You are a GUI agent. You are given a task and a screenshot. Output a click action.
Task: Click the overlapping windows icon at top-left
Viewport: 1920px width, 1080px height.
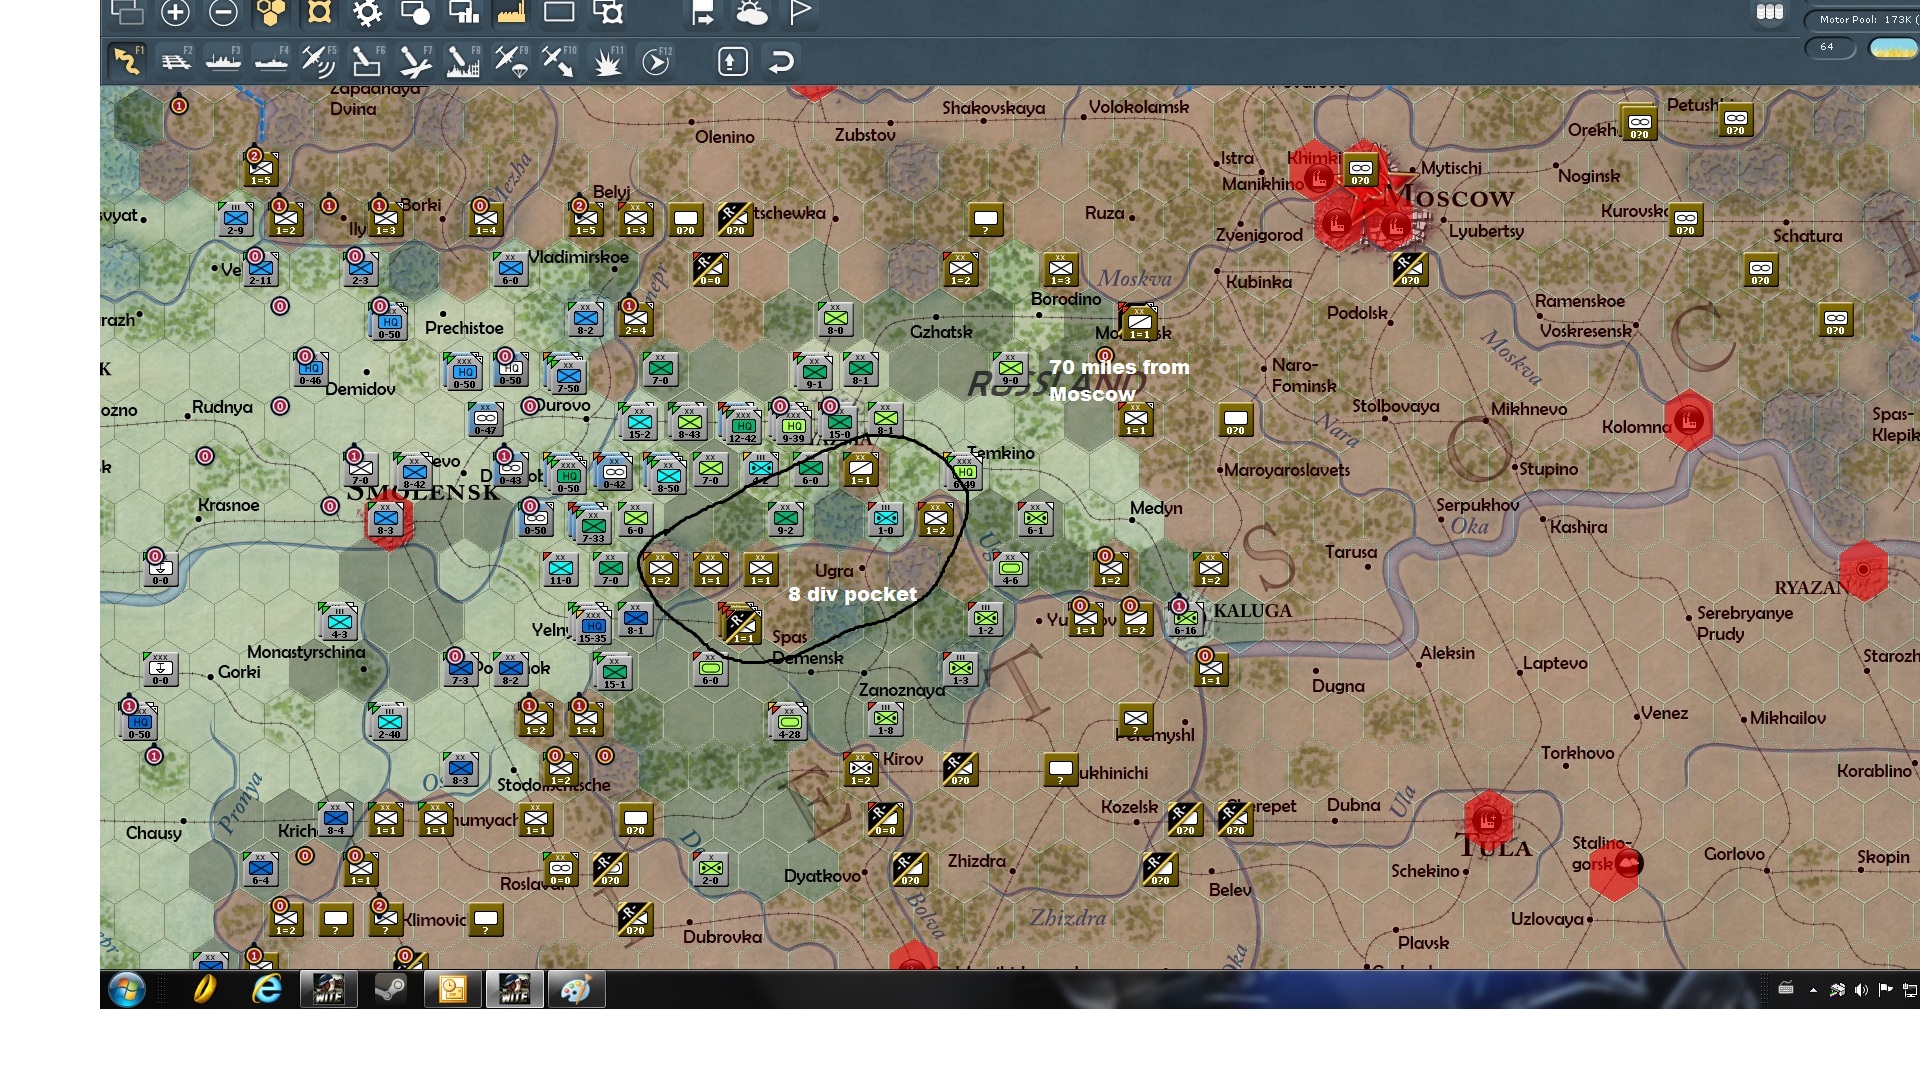(127, 12)
